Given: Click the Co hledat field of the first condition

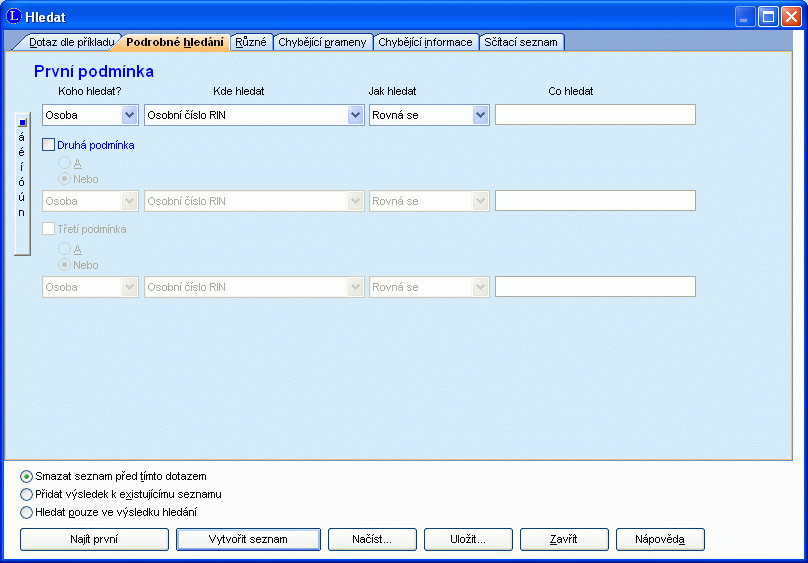Looking at the screenshot, I should (595, 115).
